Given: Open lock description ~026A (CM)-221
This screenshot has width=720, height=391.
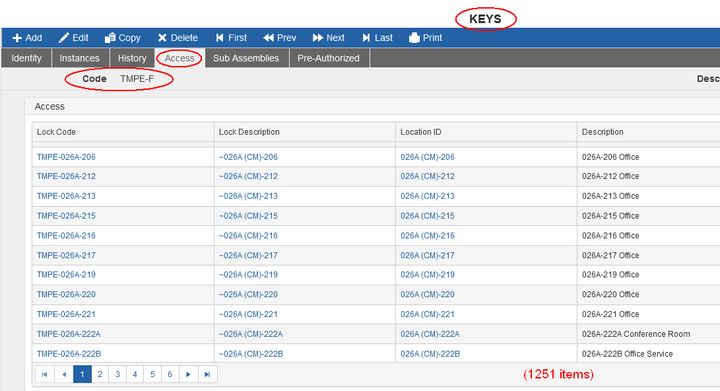Looking at the screenshot, I should [248, 314].
